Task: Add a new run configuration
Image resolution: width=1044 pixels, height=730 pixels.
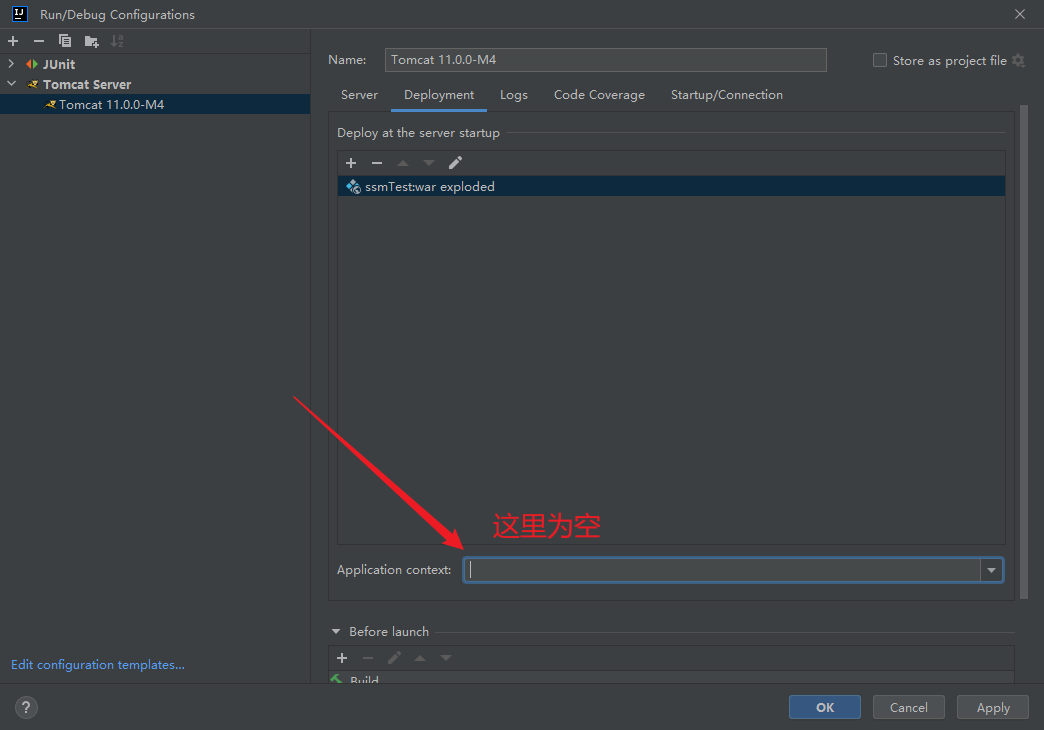Action: 13,41
